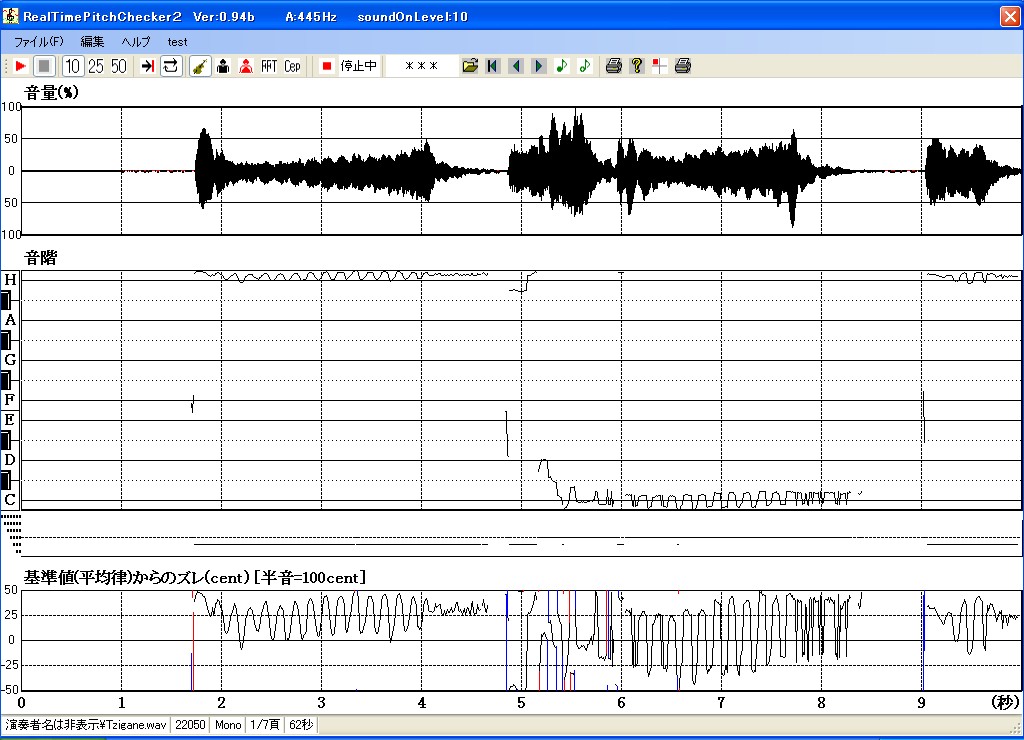The width and height of the screenshot is (1024, 740).
Task: Click the Mono status cell
Action: pos(228,724)
